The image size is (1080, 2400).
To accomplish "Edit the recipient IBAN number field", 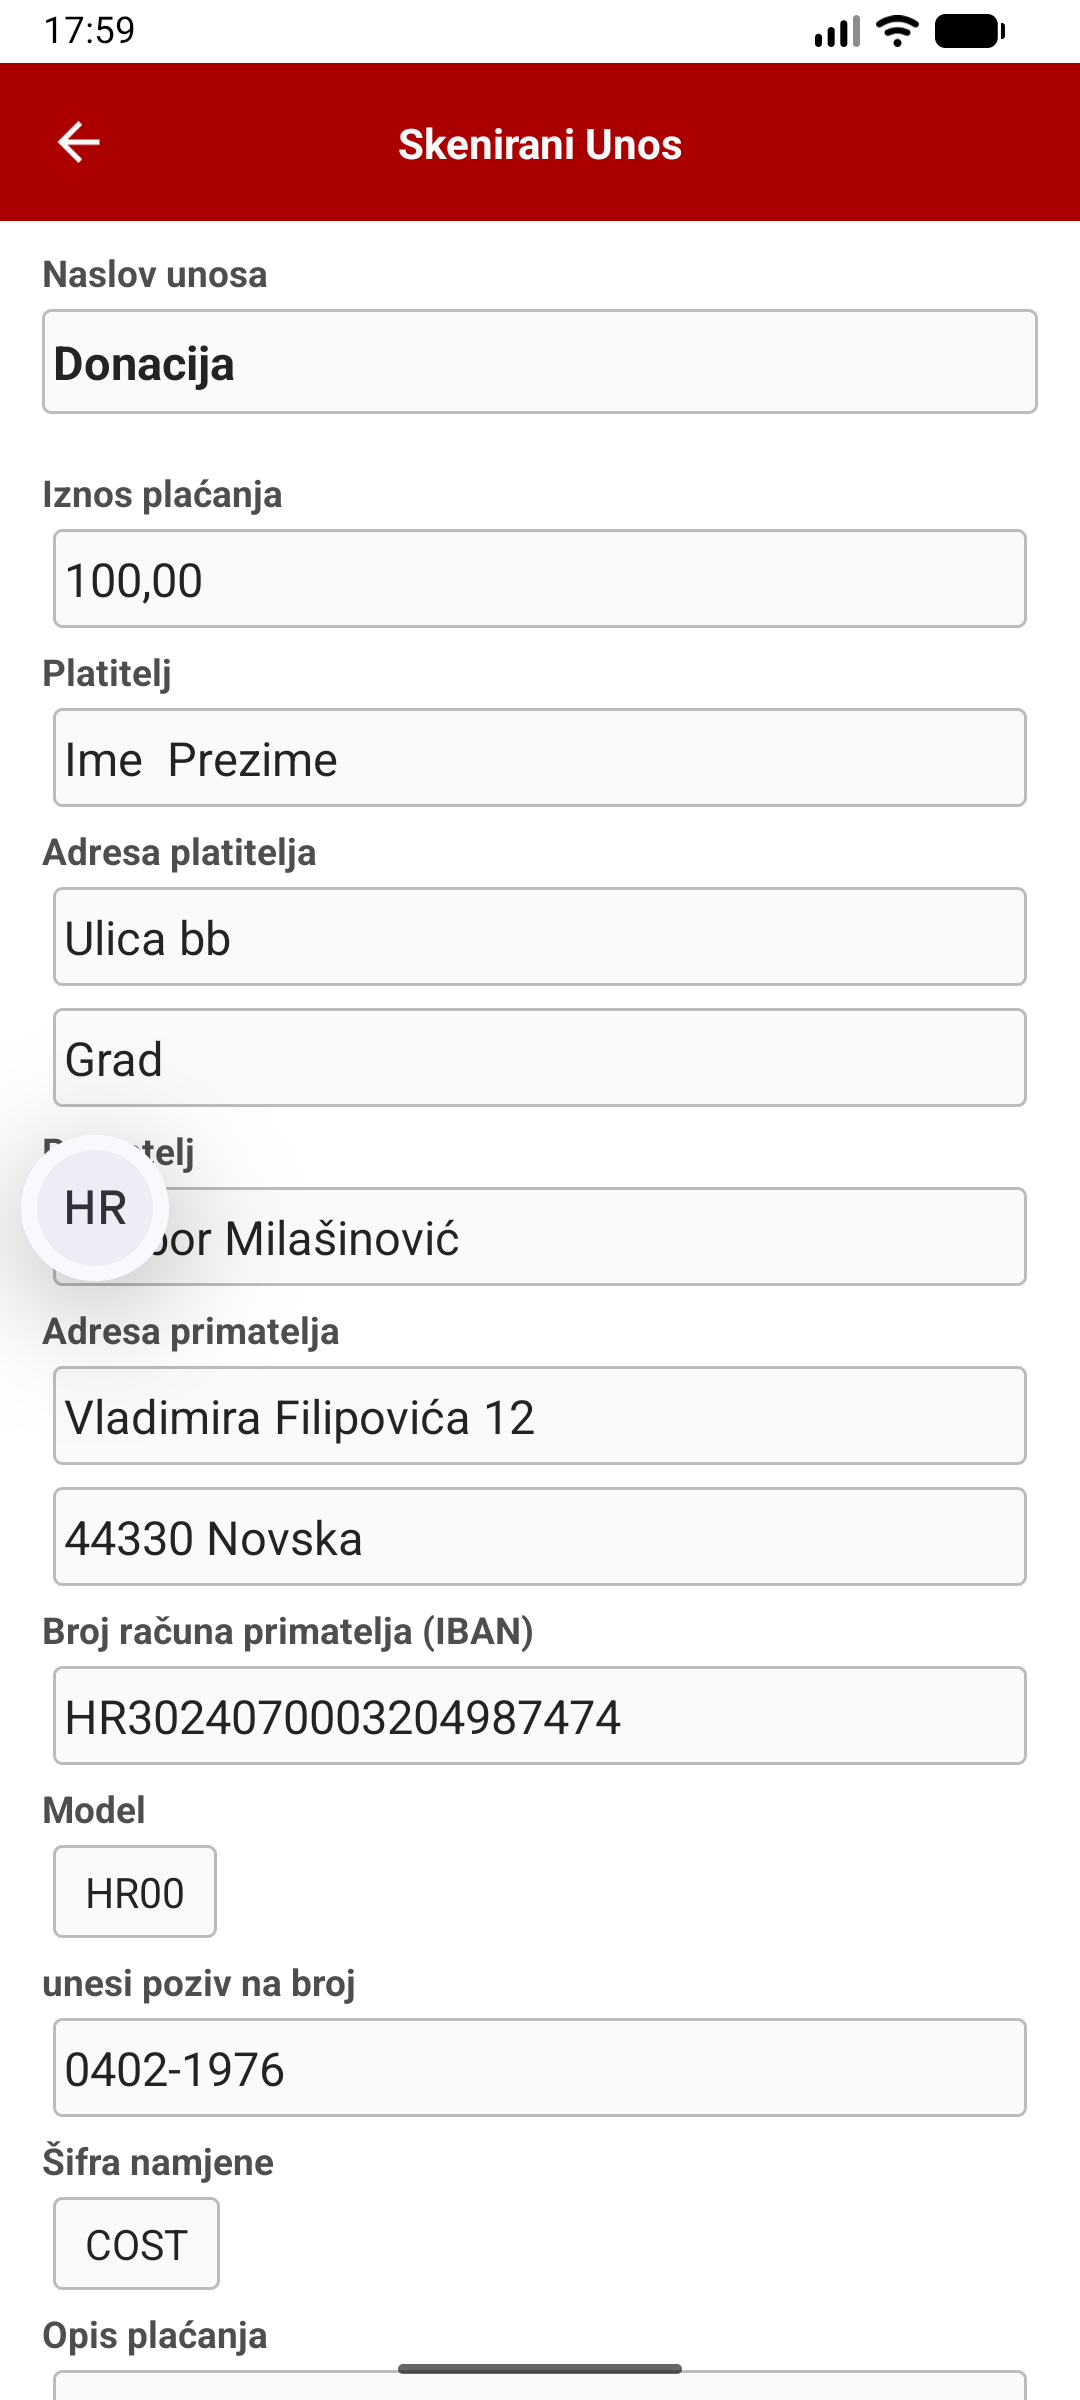I will click(x=540, y=1716).
